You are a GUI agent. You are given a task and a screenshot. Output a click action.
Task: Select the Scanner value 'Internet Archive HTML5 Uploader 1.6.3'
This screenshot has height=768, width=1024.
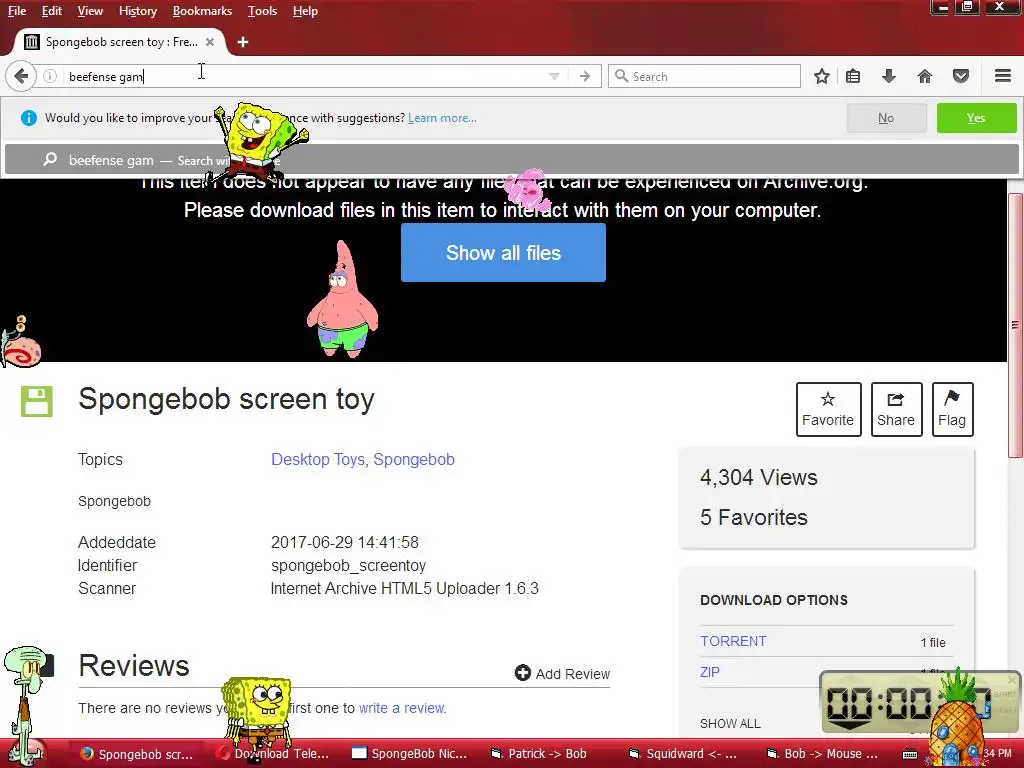[x=405, y=588]
